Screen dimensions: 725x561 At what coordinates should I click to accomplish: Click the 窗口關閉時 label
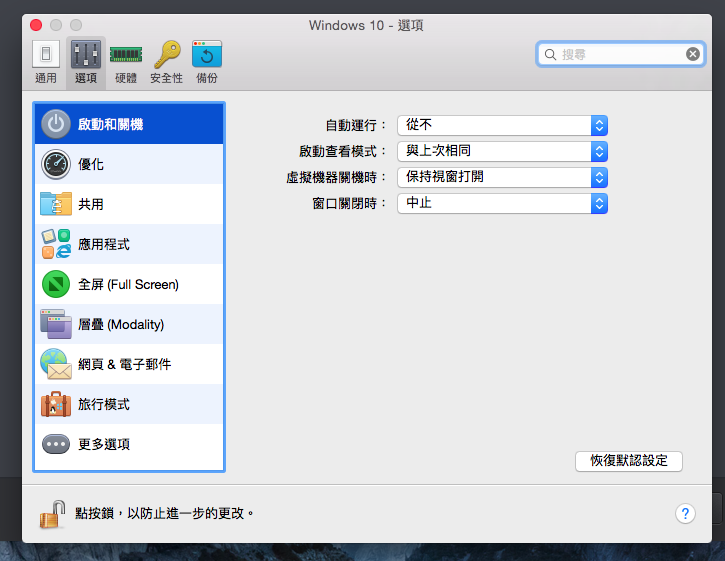[x=350, y=203]
